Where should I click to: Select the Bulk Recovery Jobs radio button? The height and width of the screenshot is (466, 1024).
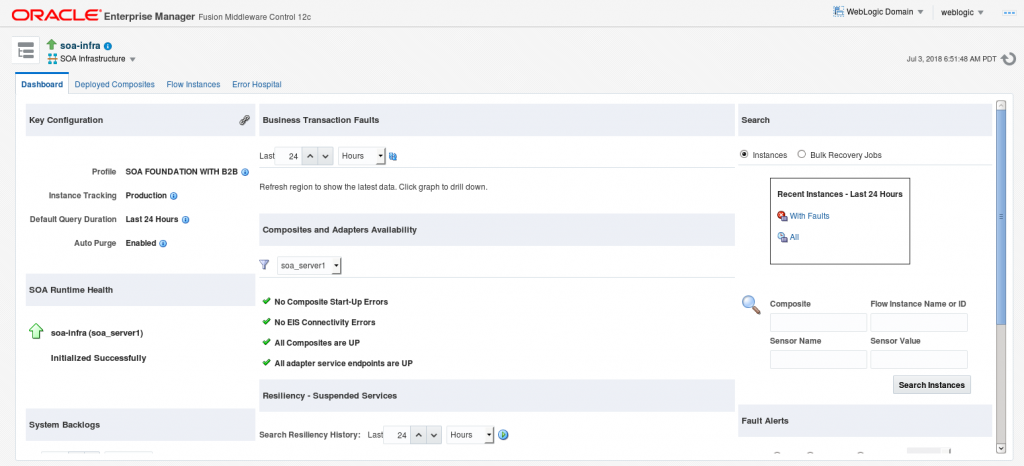[801, 155]
